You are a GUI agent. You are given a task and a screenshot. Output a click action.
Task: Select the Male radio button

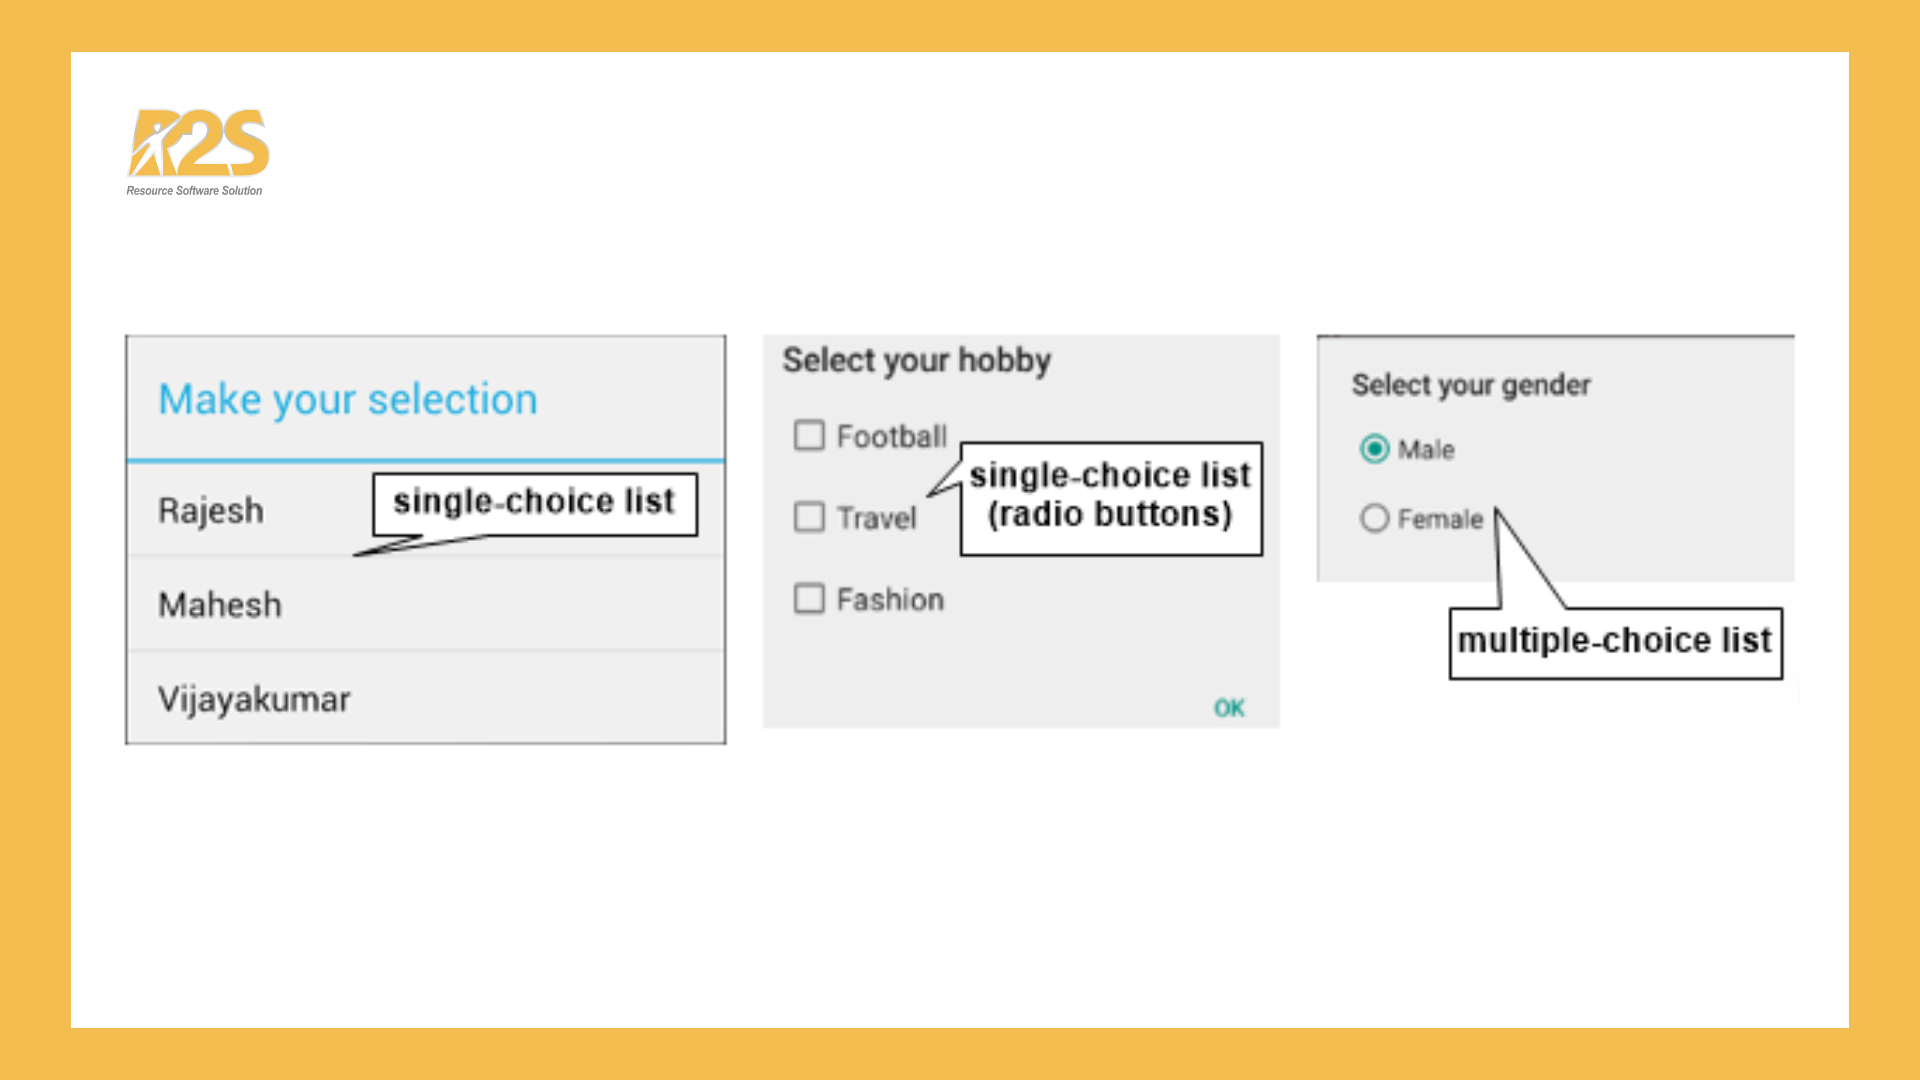(x=1375, y=449)
